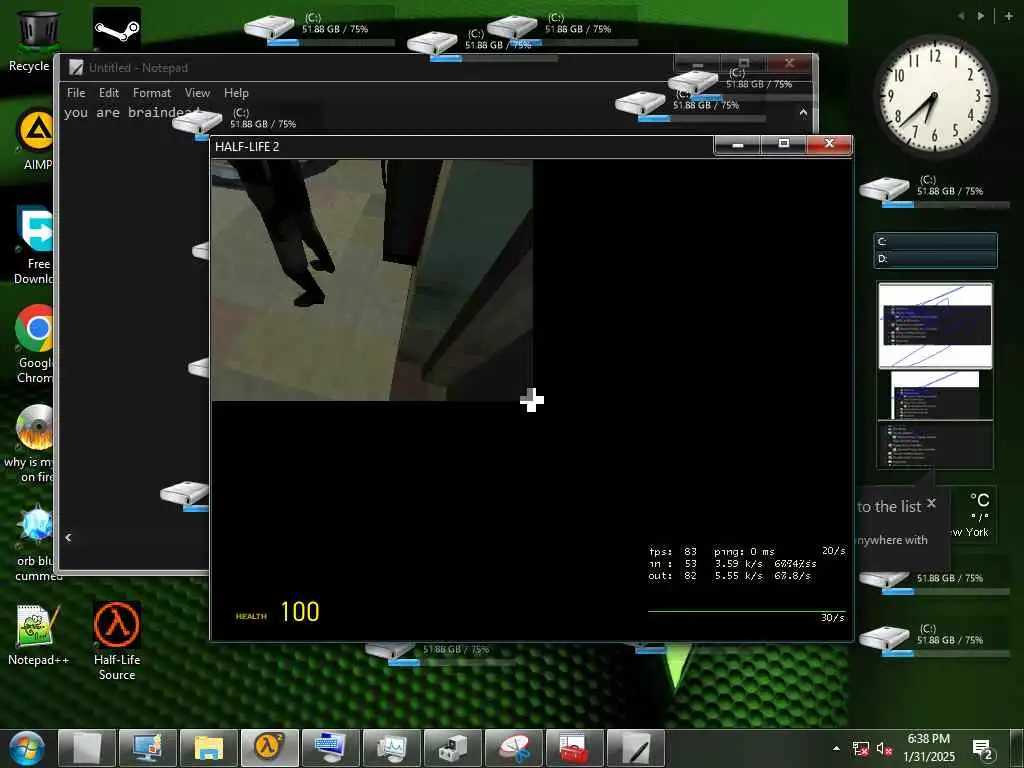Click the health value 100 in the game
Screen dimensions: 1024x768
click(x=300, y=612)
